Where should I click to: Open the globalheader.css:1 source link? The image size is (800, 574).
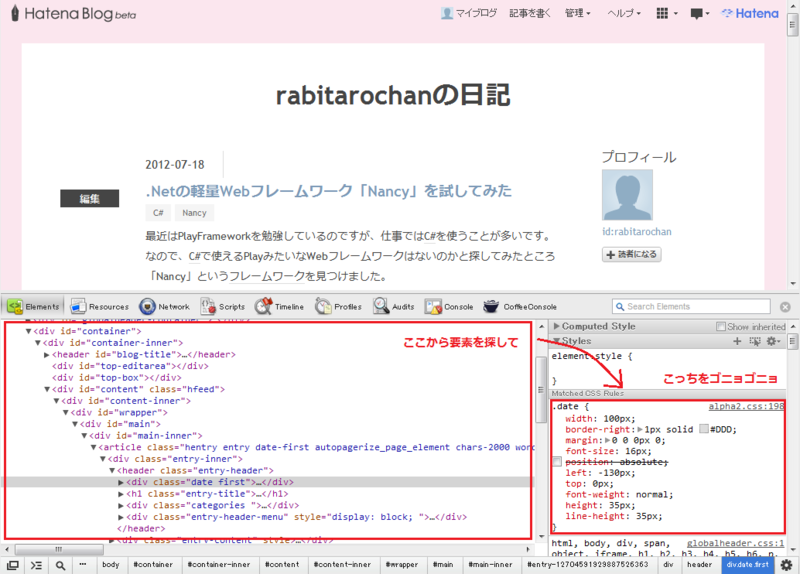tap(735, 543)
